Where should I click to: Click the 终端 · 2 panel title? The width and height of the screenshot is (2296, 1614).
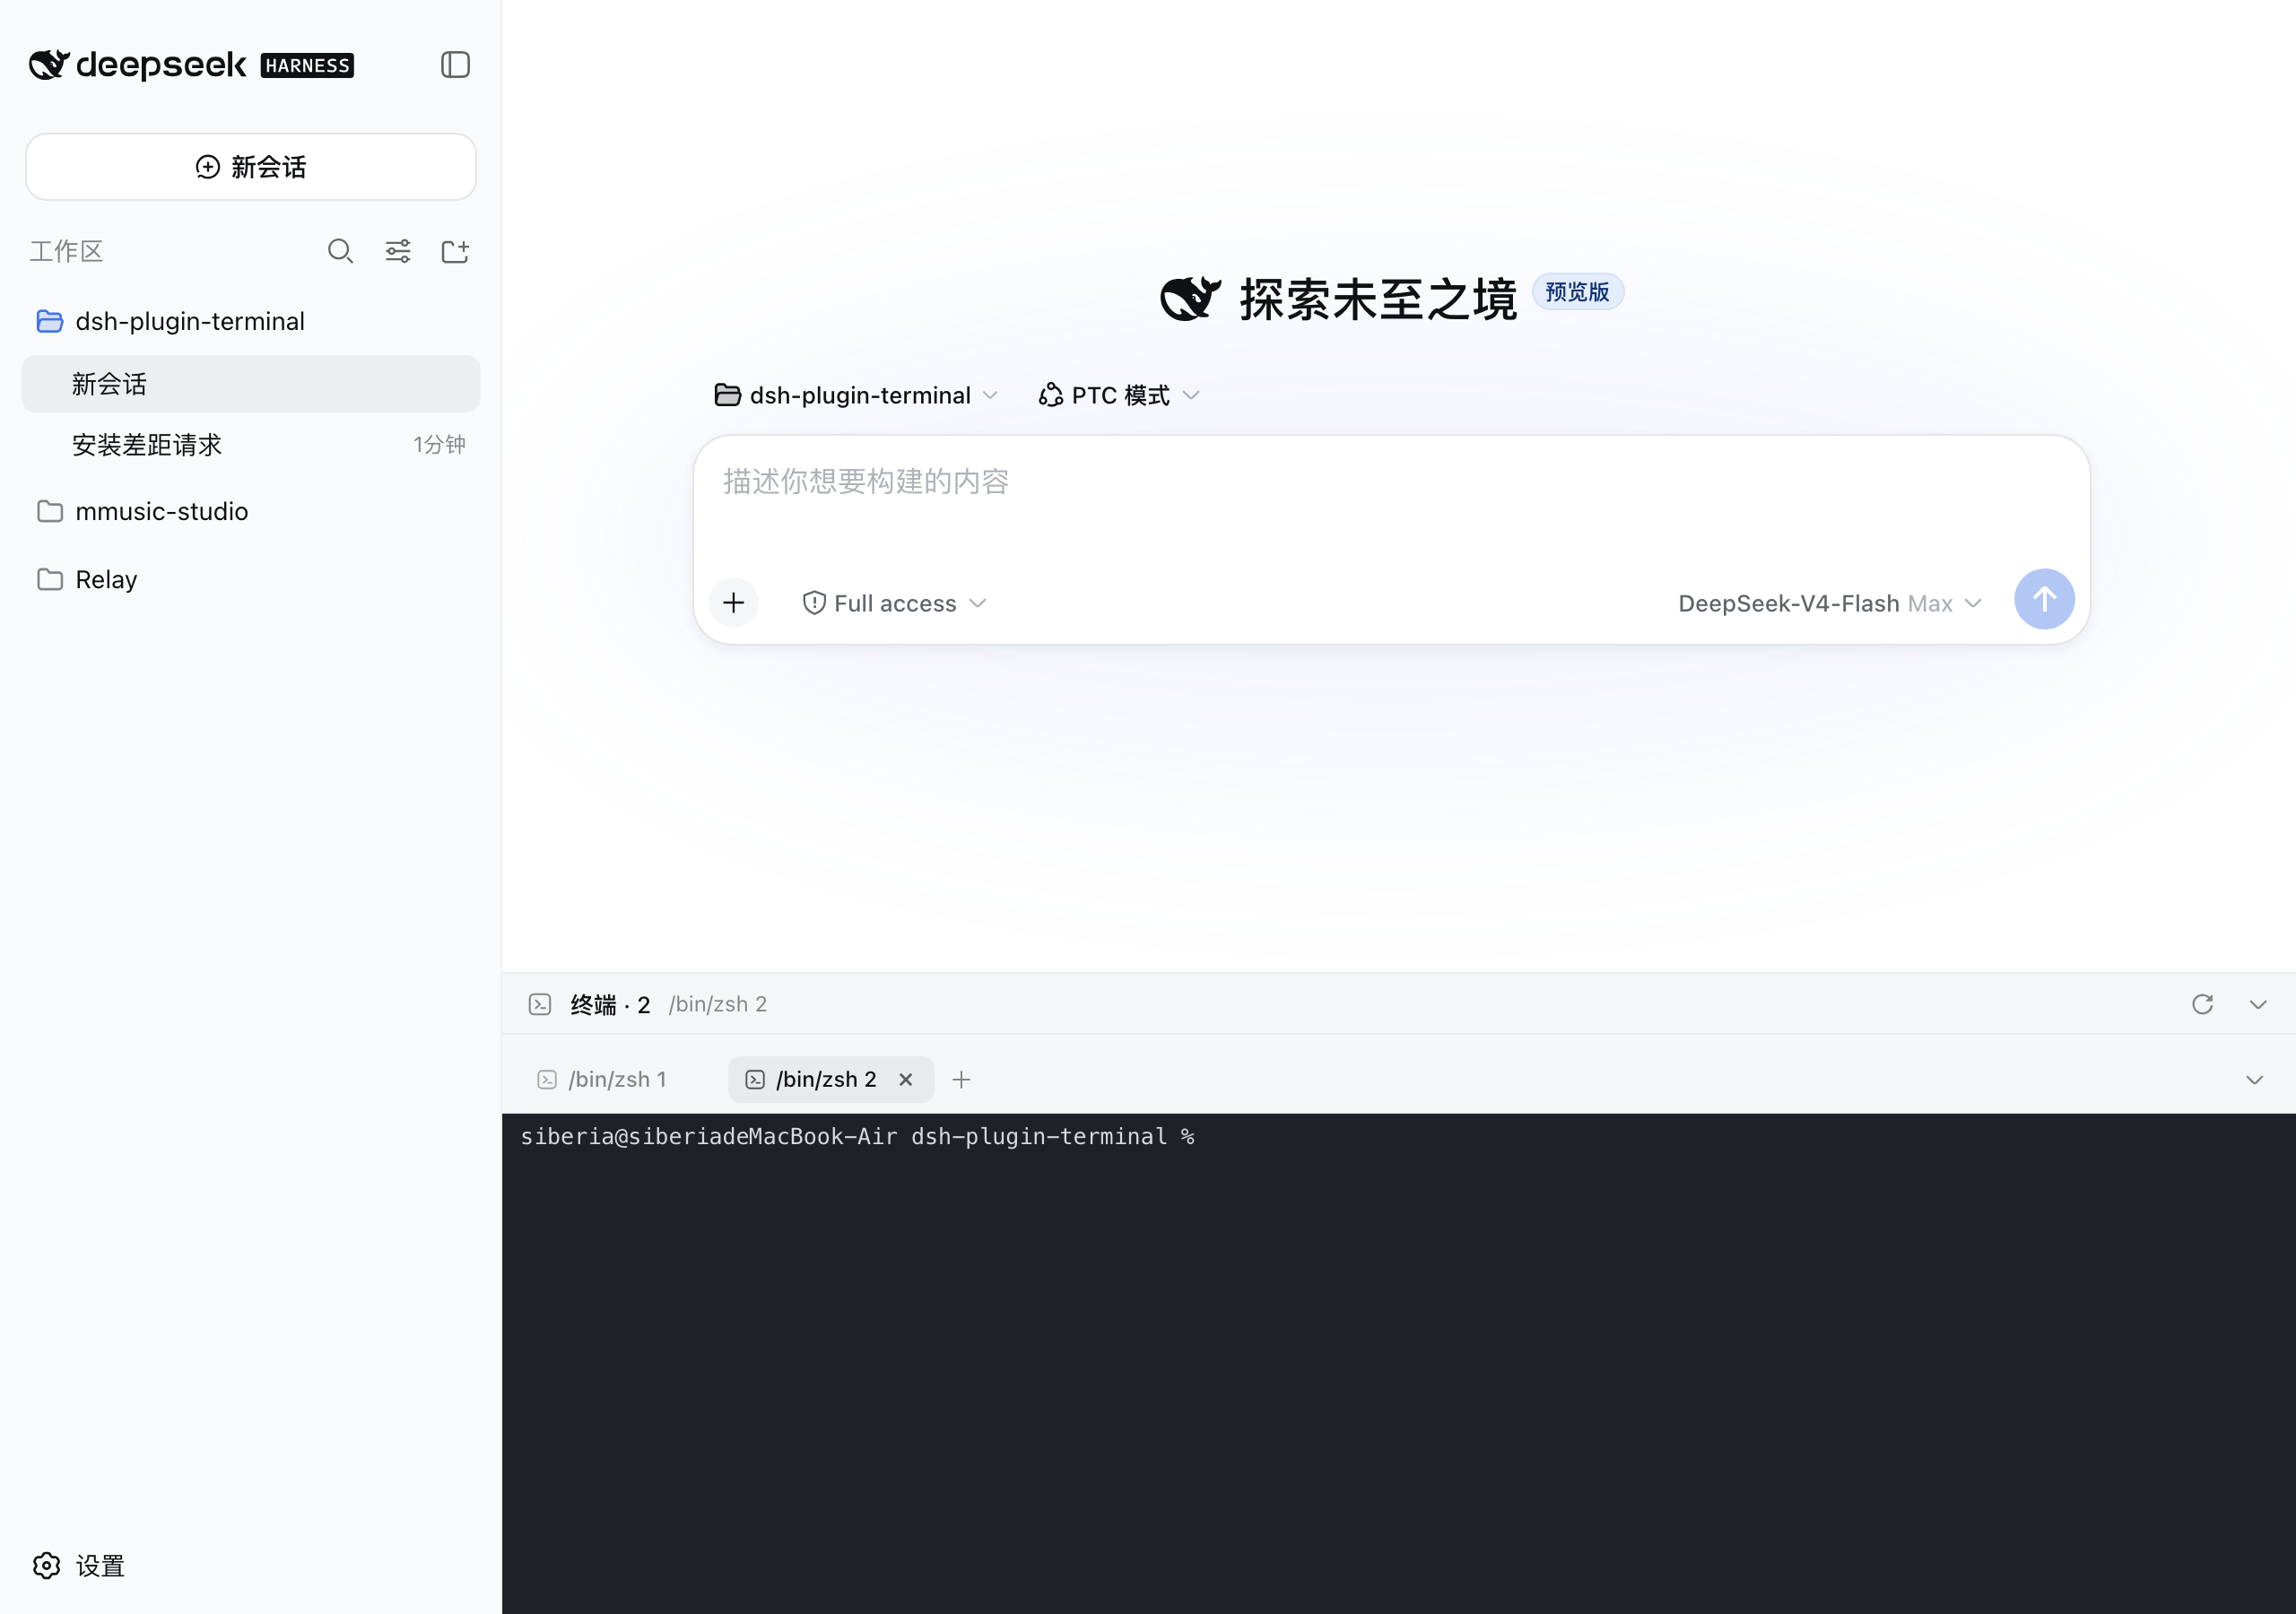click(x=610, y=1004)
